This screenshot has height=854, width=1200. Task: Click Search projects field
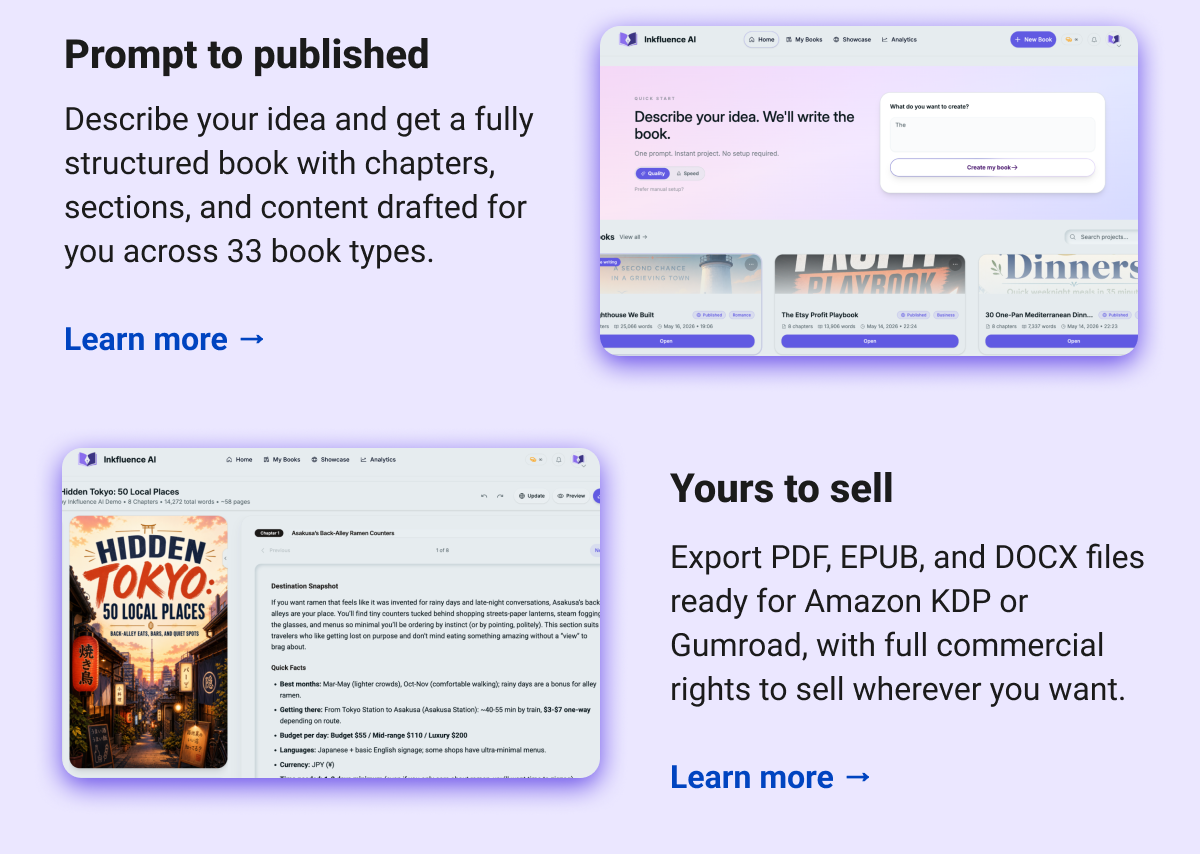tap(1101, 237)
